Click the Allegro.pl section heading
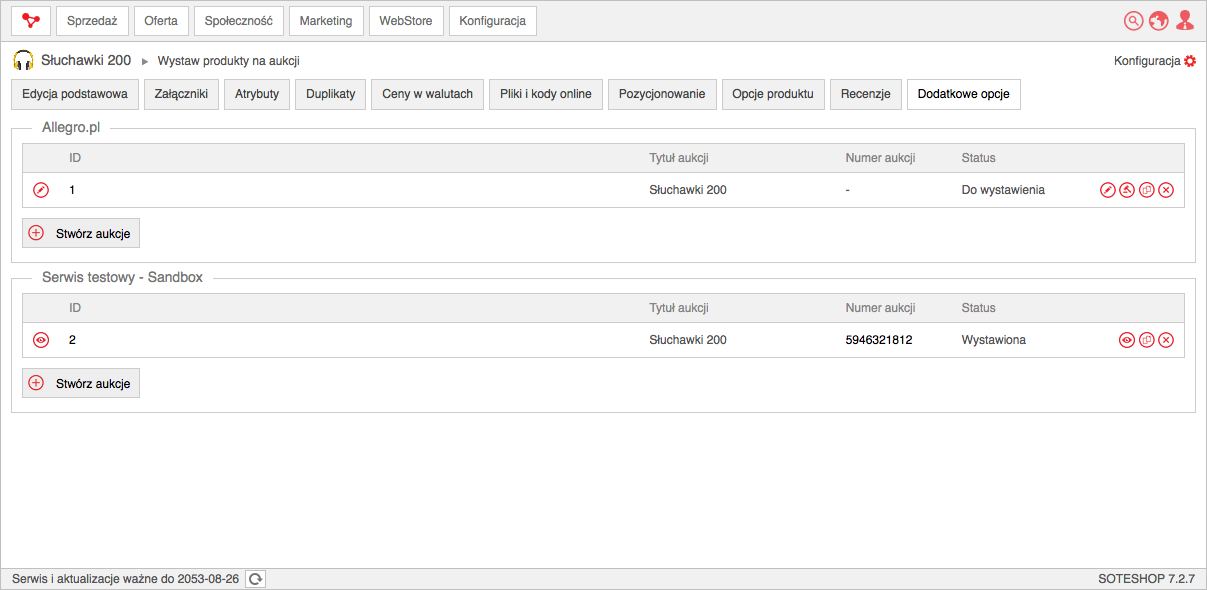 [x=72, y=128]
